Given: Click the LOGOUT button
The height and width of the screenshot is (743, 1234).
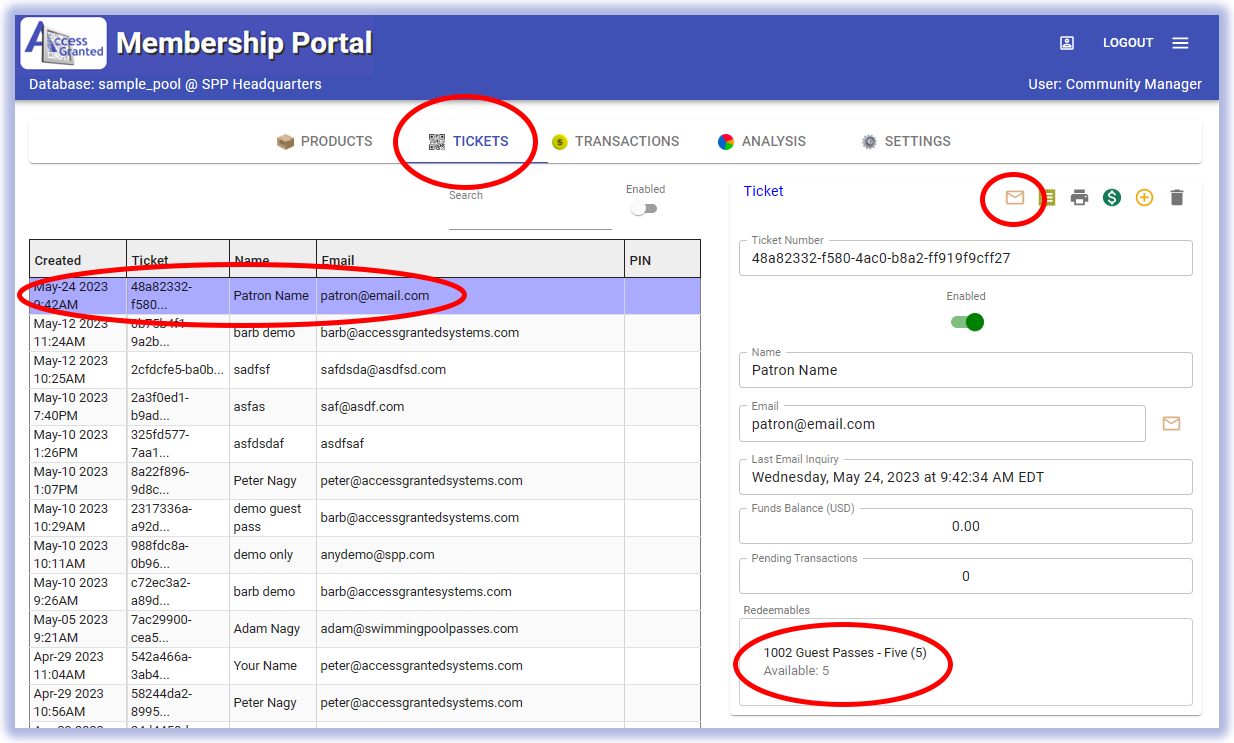Looking at the screenshot, I should pos(1128,43).
